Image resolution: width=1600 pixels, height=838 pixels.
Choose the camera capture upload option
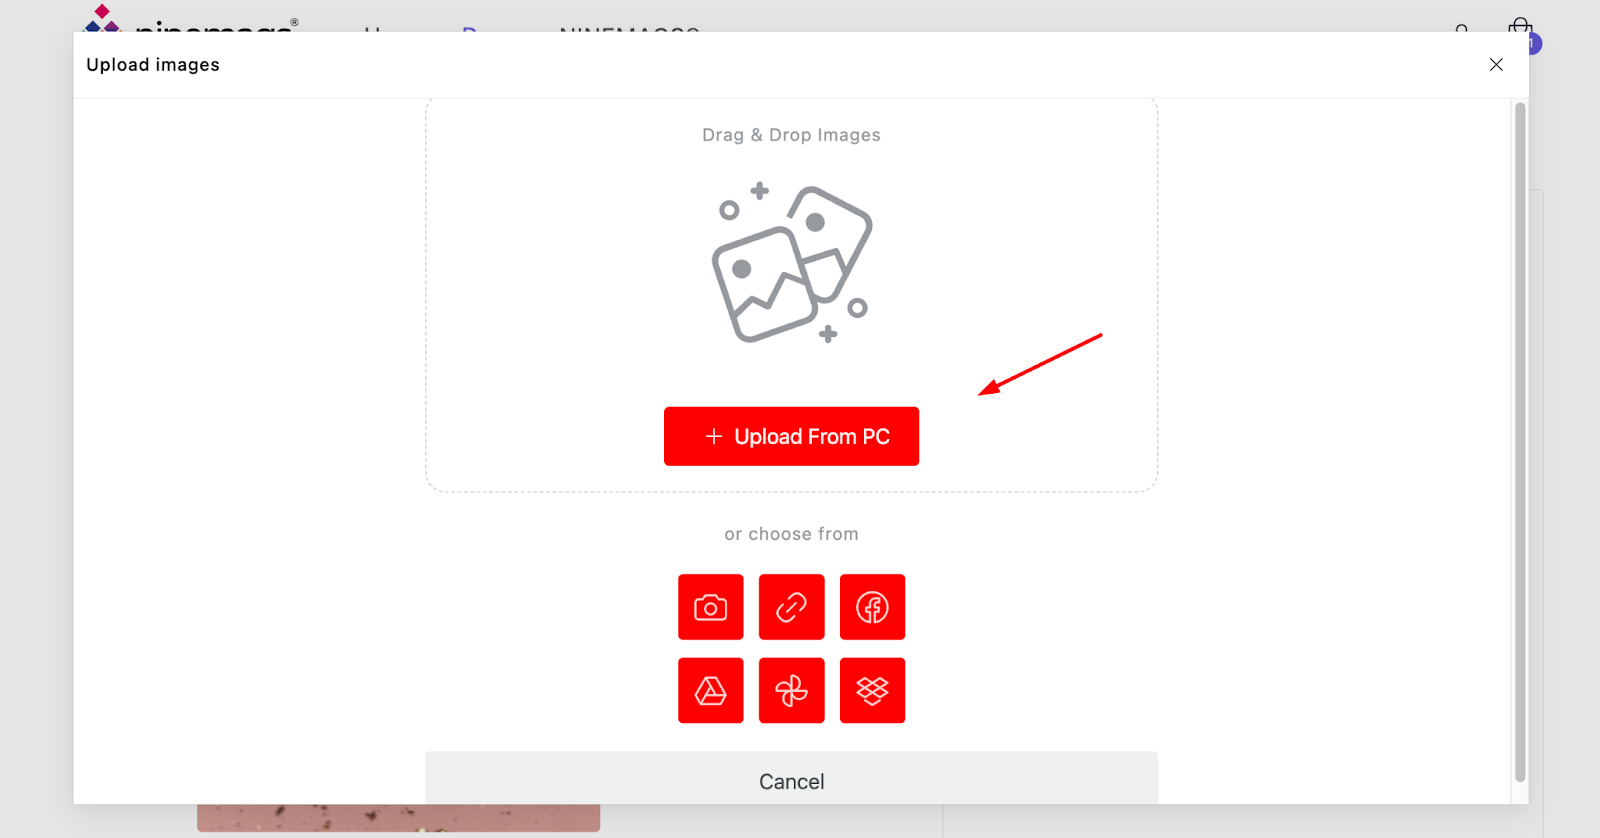coord(710,607)
